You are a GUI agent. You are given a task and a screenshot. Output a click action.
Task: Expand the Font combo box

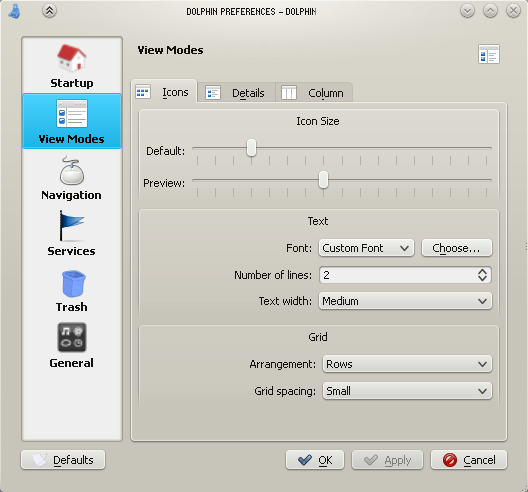pos(366,248)
